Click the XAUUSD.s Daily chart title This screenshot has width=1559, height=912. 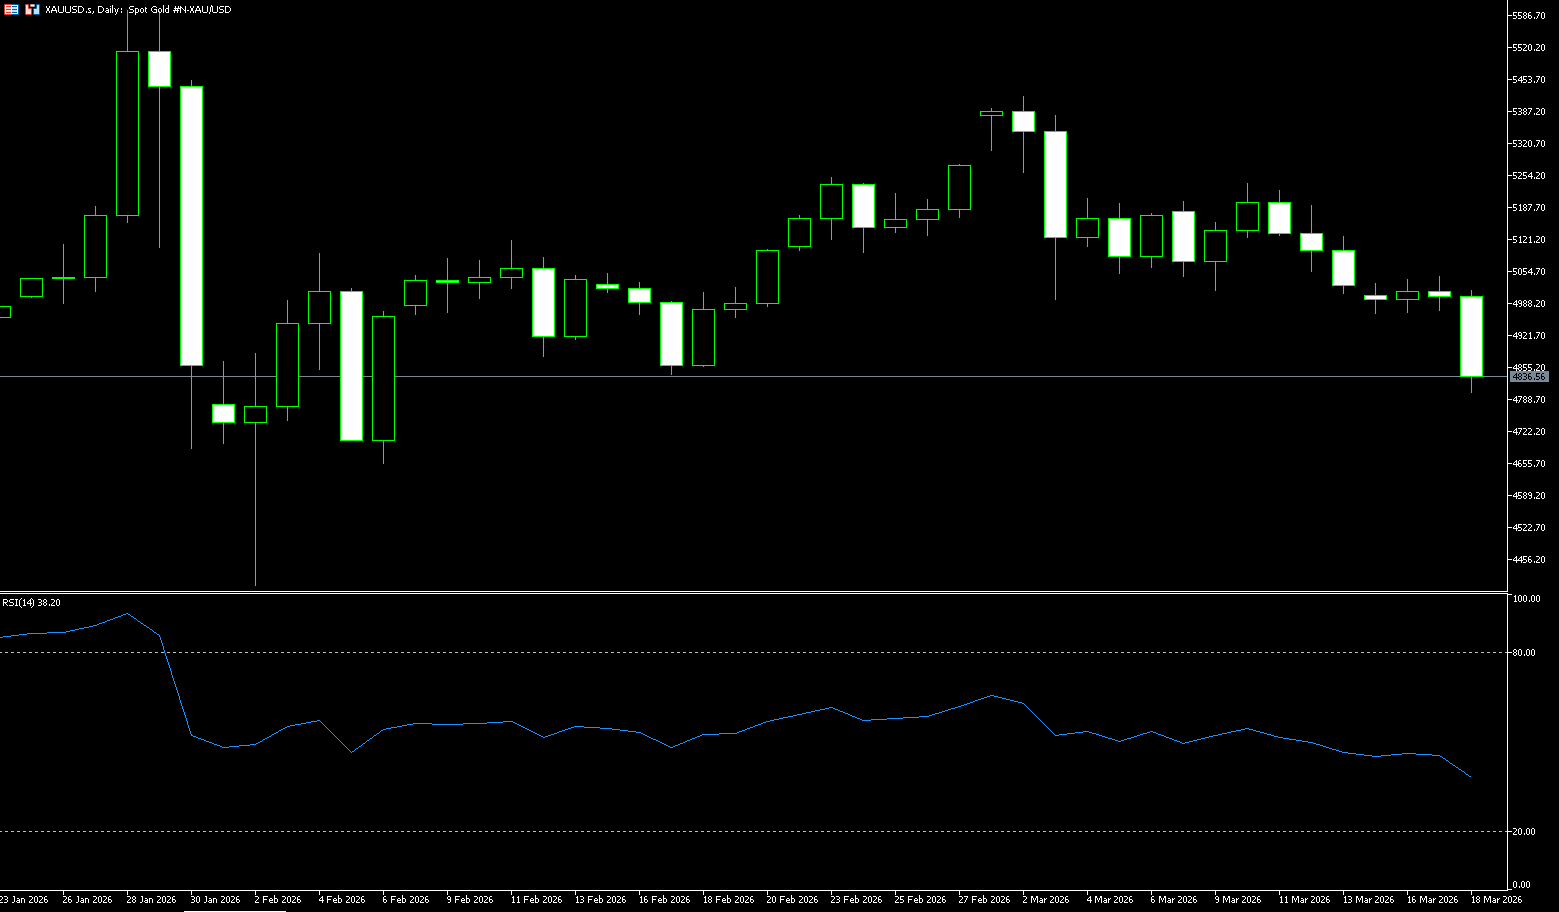click(138, 9)
